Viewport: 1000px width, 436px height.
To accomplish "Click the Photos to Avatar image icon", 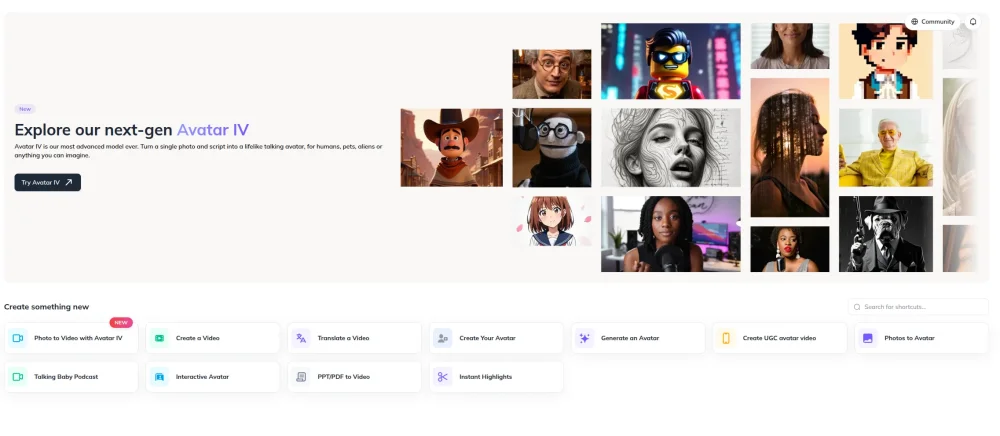I will pyautogui.click(x=867, y=338).
